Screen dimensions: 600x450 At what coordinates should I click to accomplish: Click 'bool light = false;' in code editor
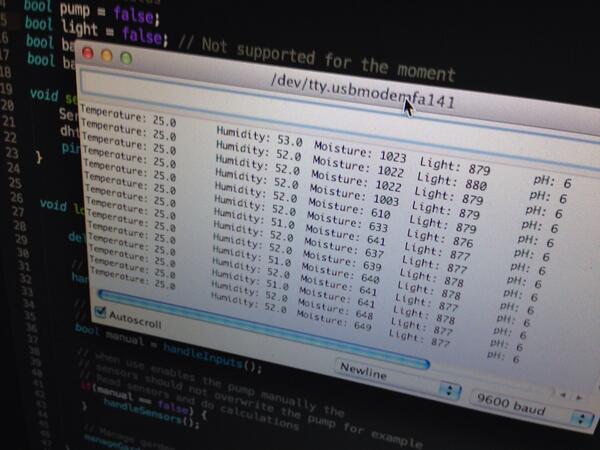(x=96, y=31)
